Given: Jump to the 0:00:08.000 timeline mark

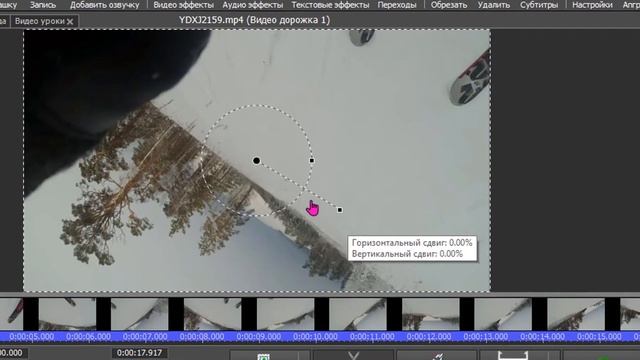Looking at the screenshot, I should click(x=202, y=337).
